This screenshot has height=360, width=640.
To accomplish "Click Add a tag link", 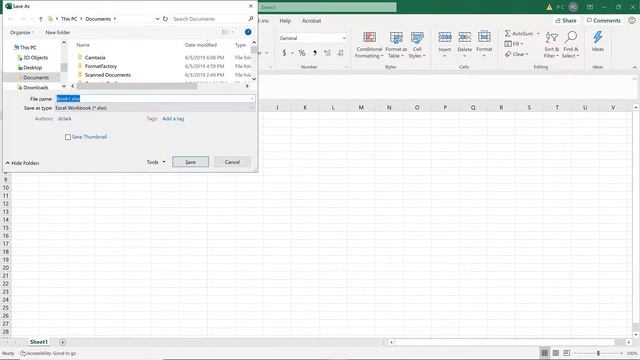I will pos(173,119).
